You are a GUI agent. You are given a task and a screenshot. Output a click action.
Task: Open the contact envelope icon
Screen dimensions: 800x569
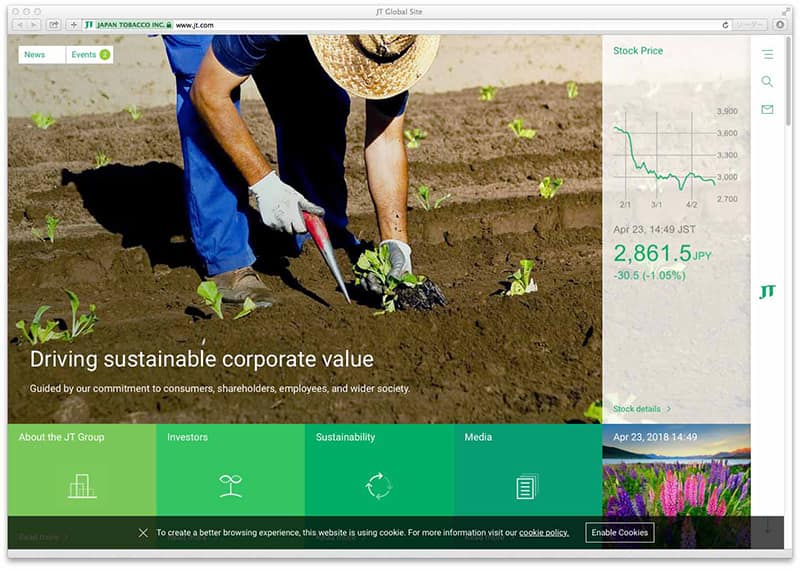(767, 109)
